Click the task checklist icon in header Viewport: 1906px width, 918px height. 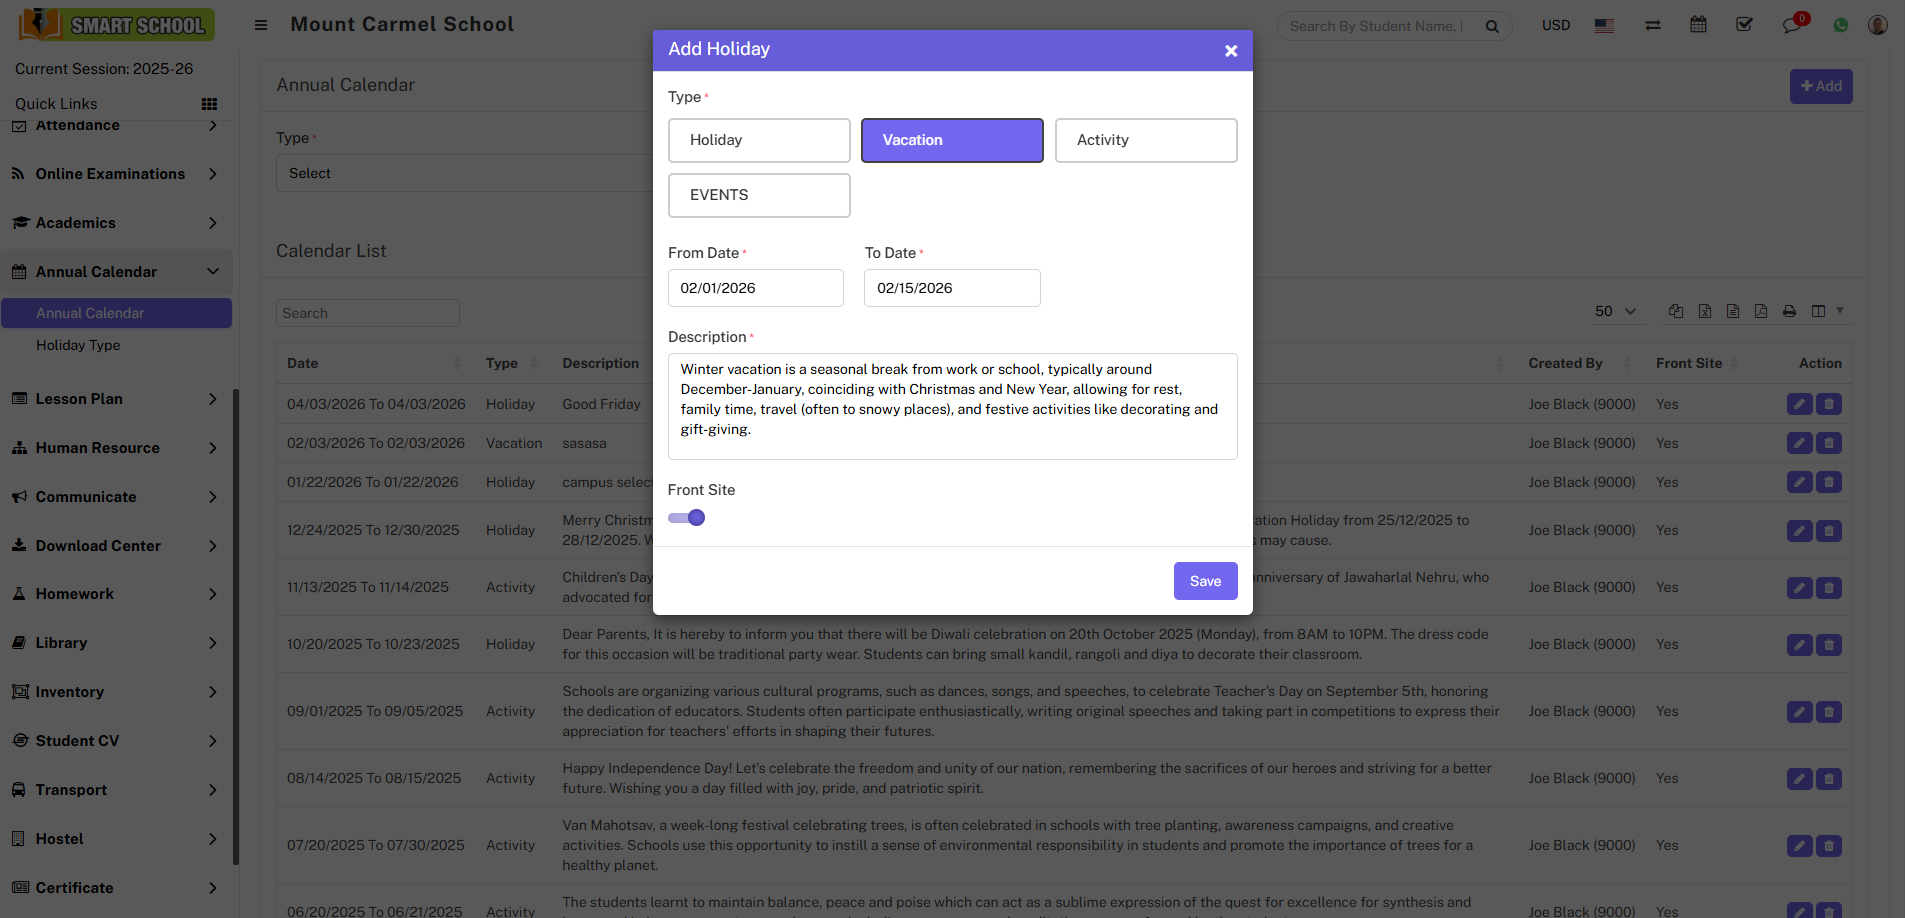[x=1744, y=25]
